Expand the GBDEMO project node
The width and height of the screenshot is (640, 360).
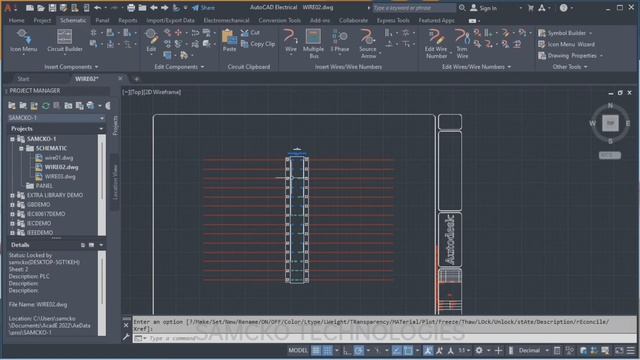click(x=12, y=204)
